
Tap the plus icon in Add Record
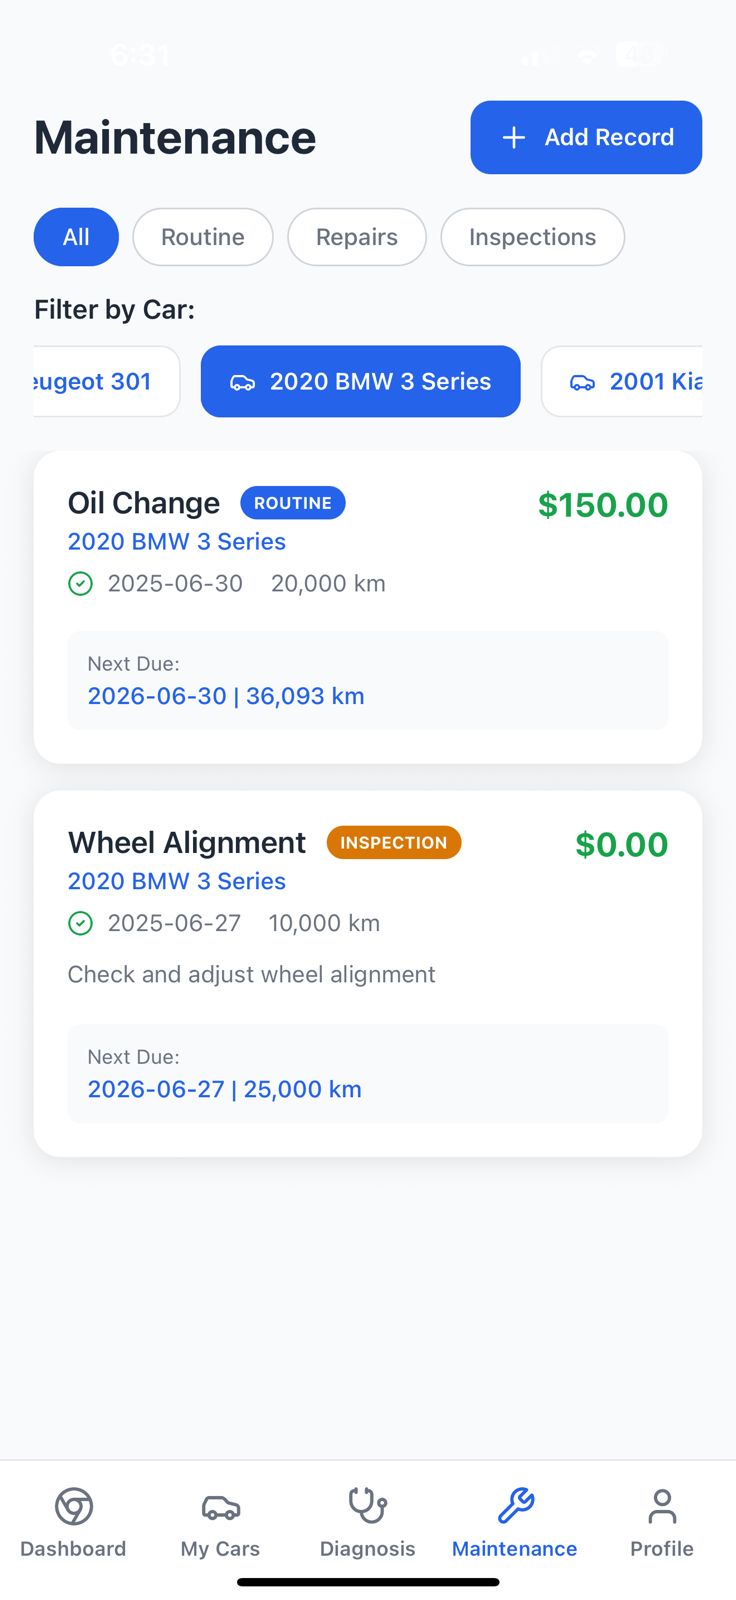pyautogui.click(x=514, y=138)
